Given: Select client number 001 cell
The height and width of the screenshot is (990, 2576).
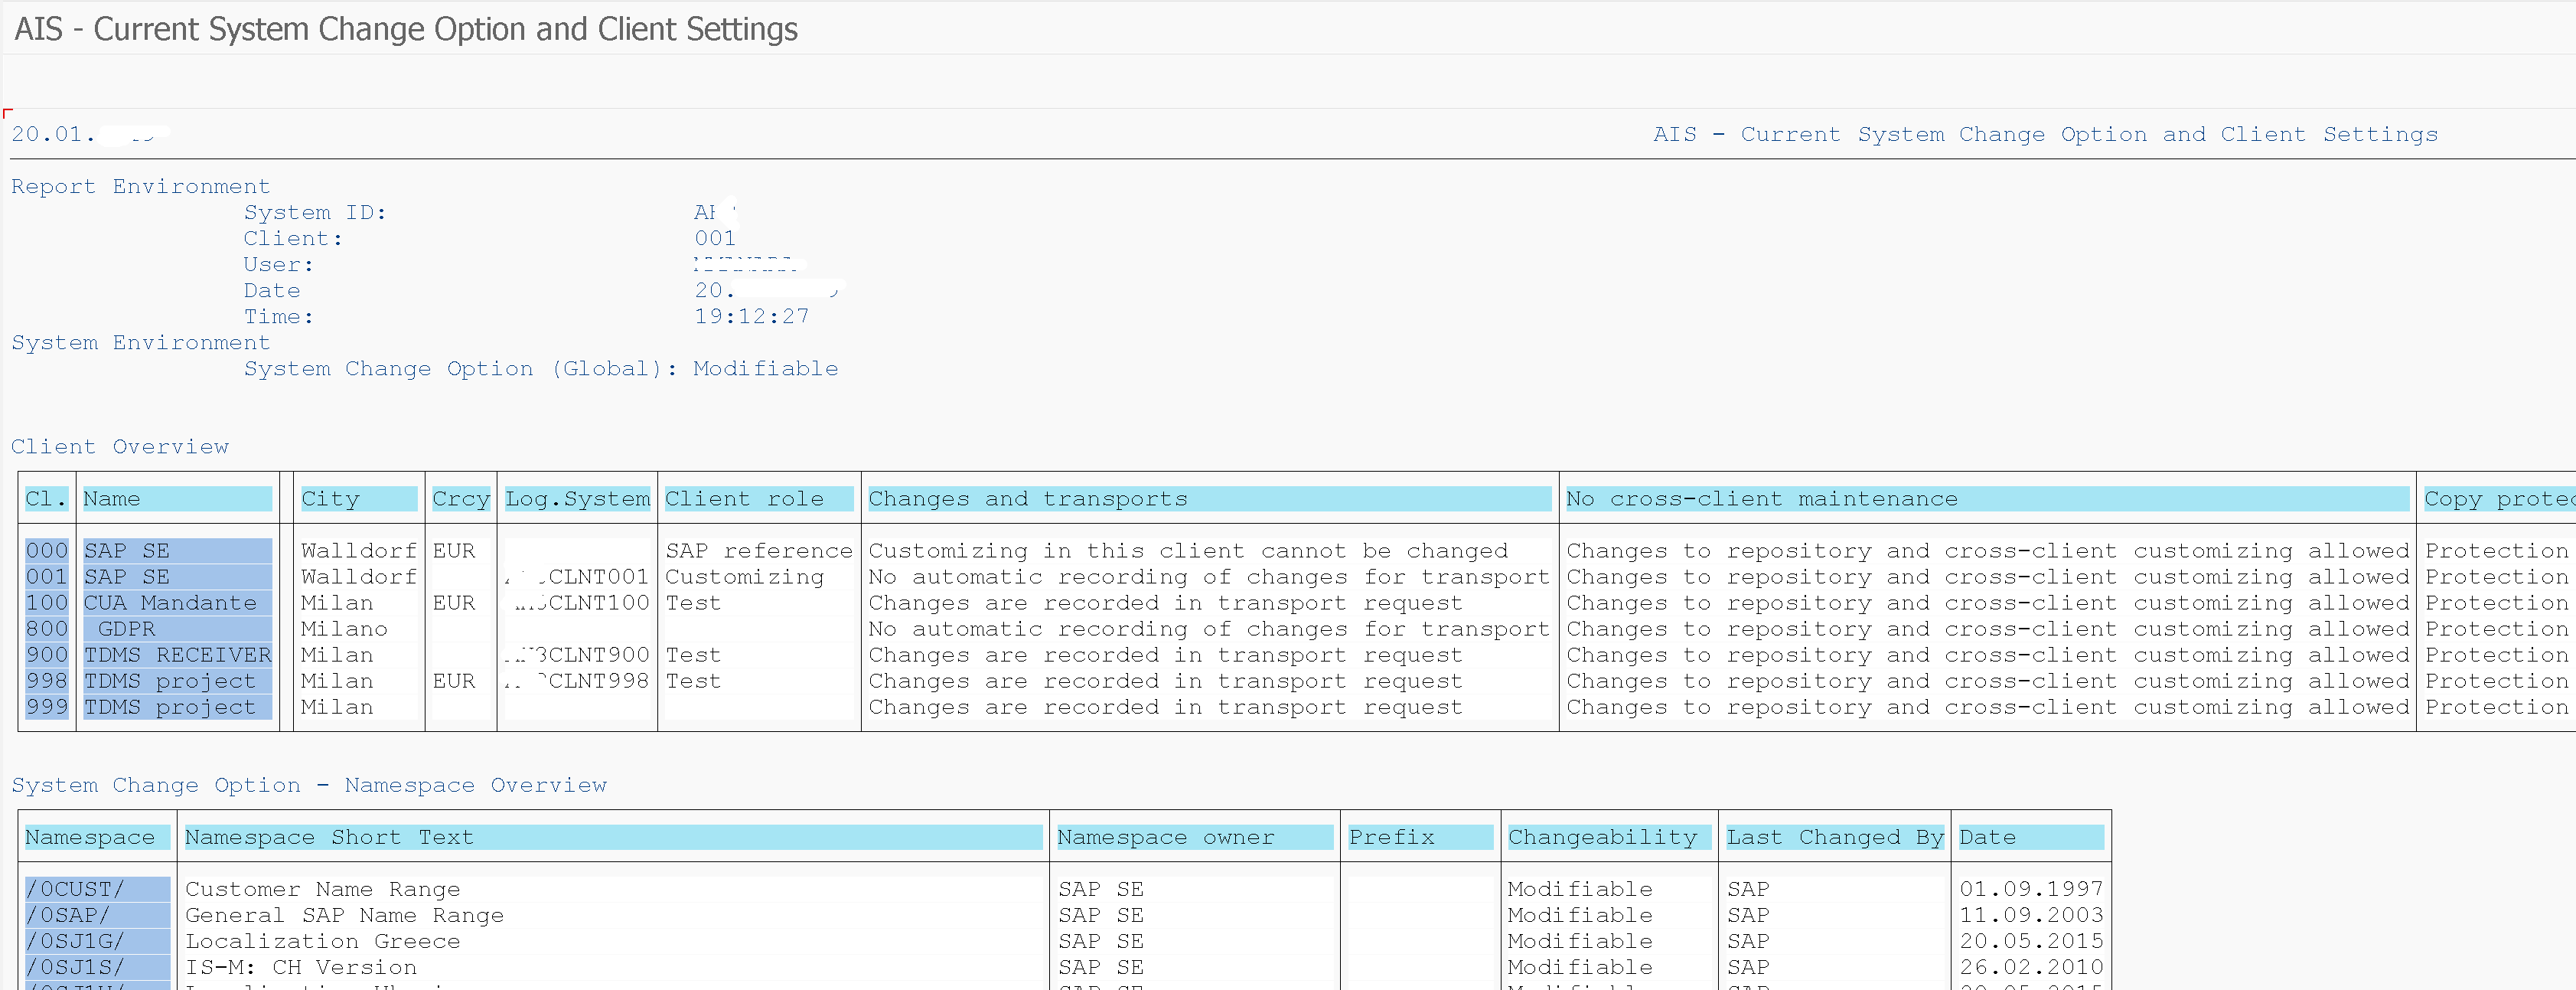Looking at the screenshot, I should (x=47, y=577).
